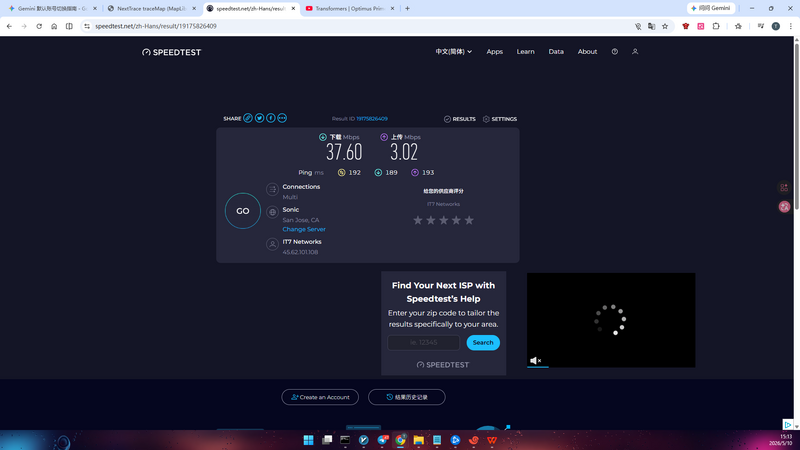Share the result on Facebook
This screenshot has height=450, width=800.
pos(270,118)
